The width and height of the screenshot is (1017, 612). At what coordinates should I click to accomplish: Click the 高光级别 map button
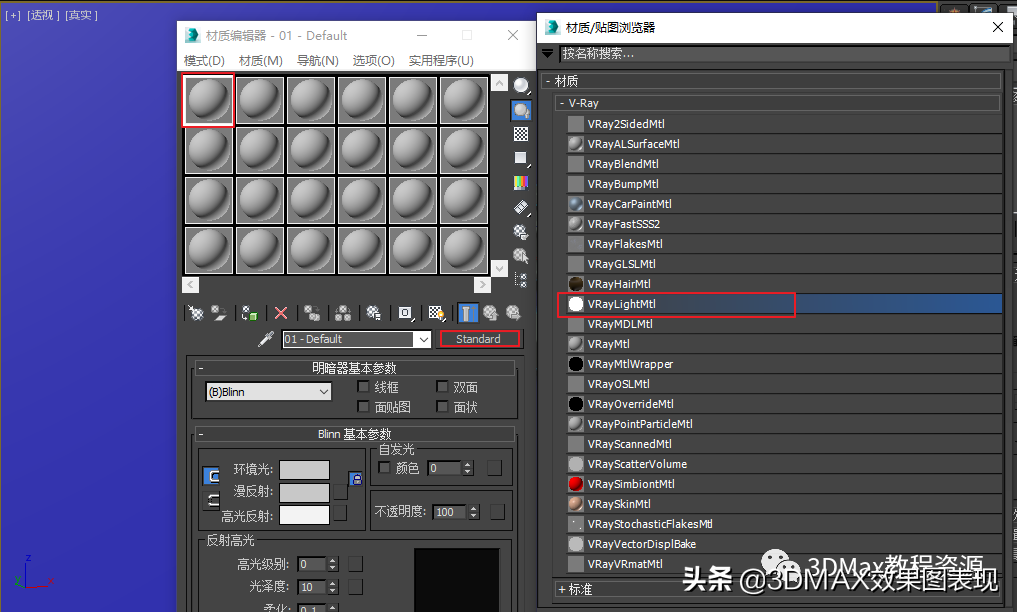[355, 564]
